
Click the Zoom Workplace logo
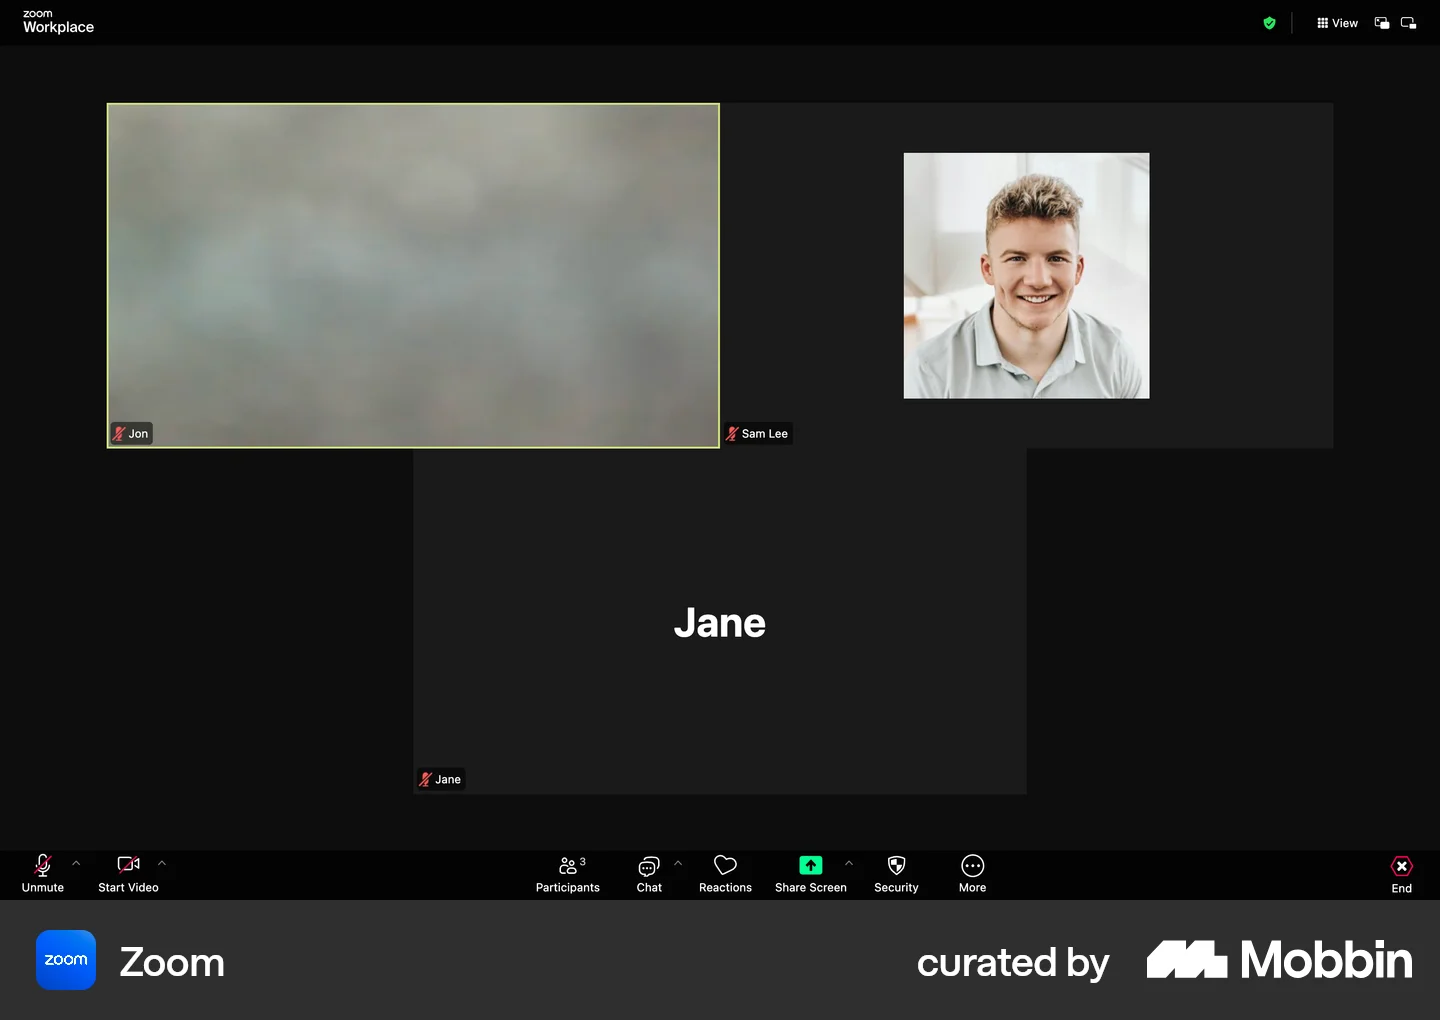coord(58,22)
